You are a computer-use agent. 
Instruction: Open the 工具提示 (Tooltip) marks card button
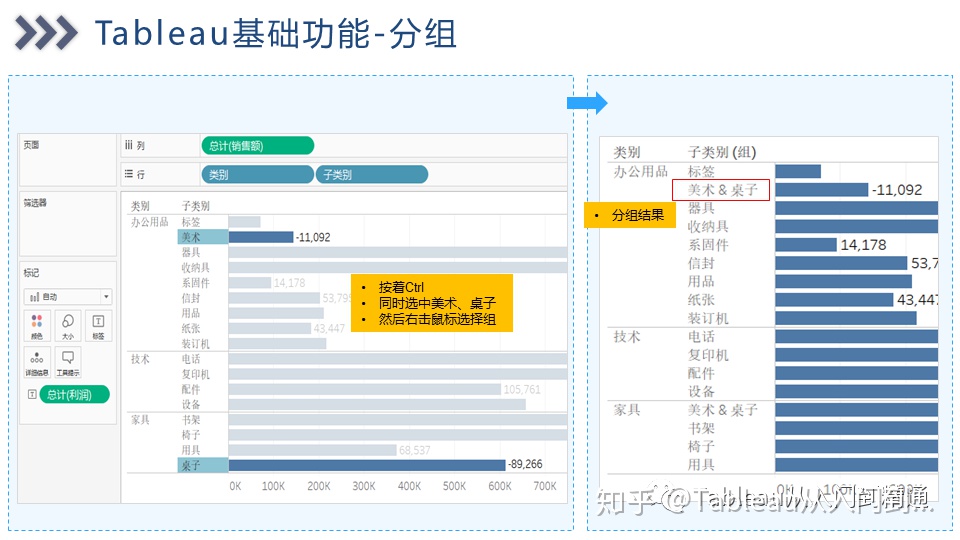tap(67, 362)
